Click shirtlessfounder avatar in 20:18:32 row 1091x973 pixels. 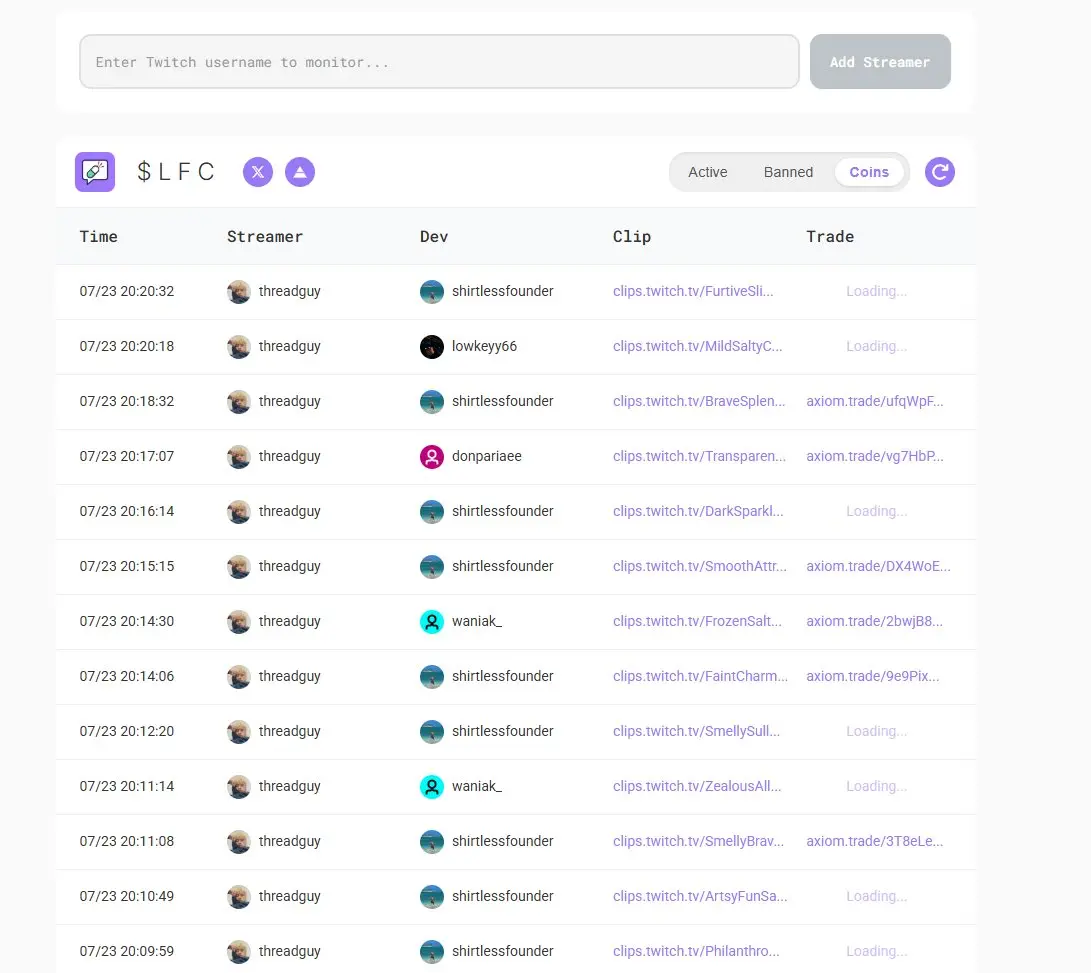click(x=431, y=402)
